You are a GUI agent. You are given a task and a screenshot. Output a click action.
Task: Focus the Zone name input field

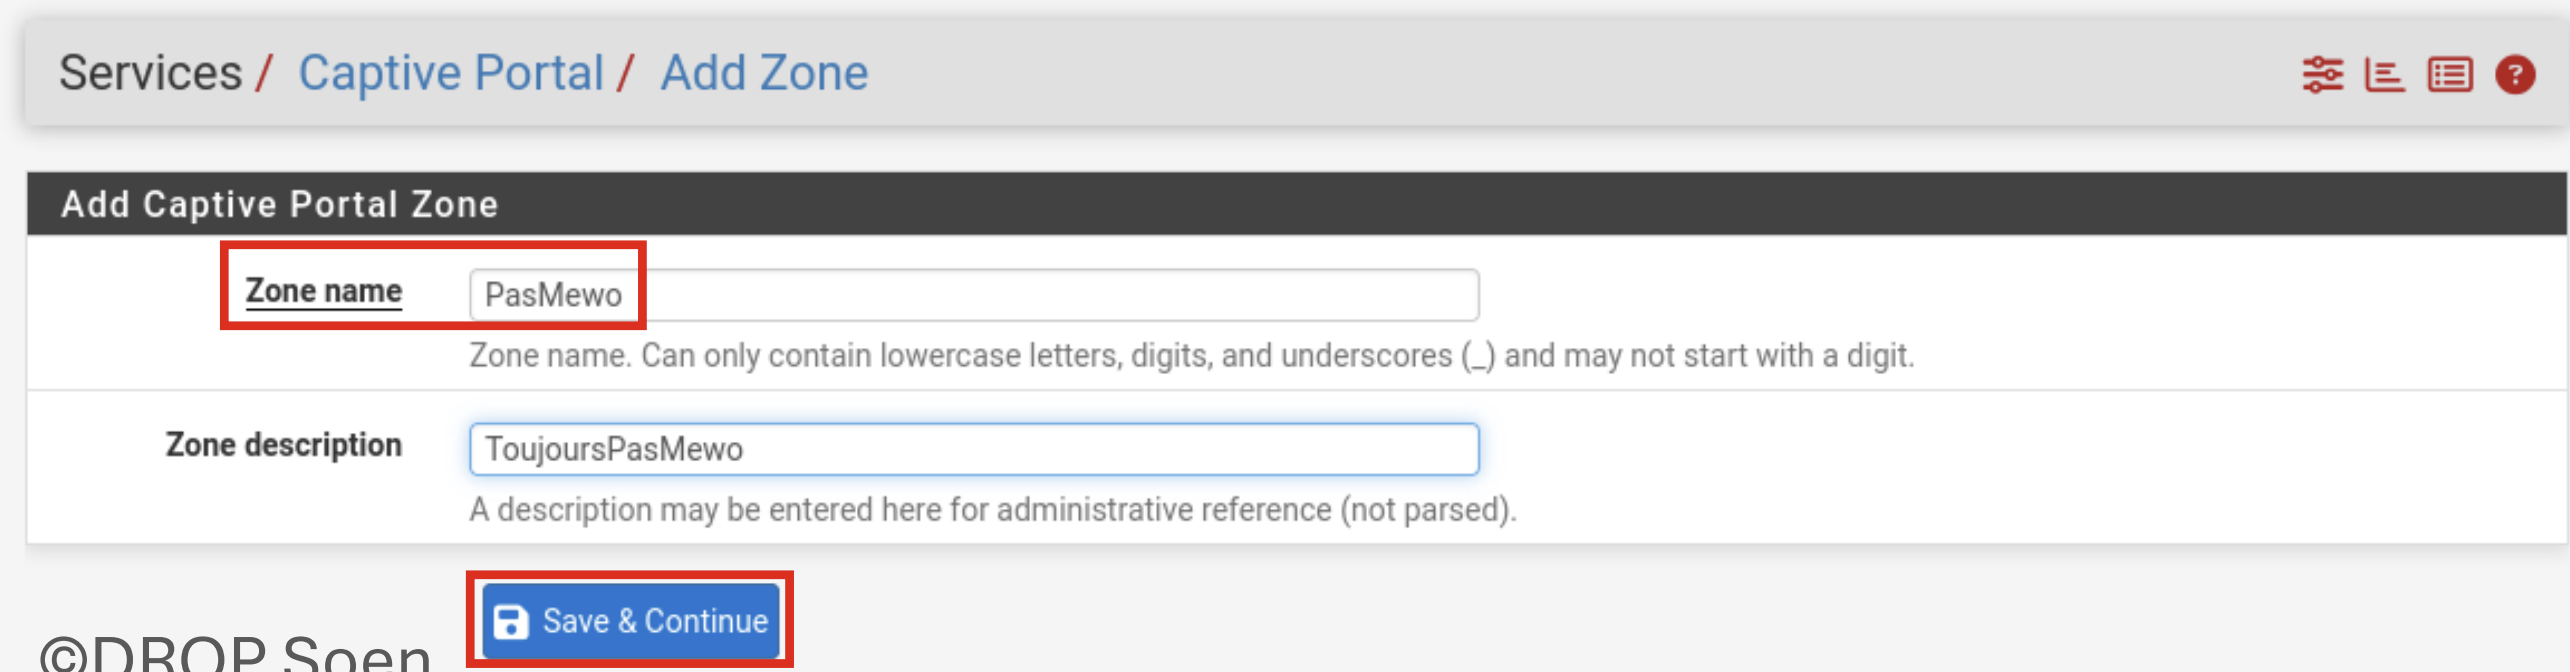click(x=1050, y=295)
